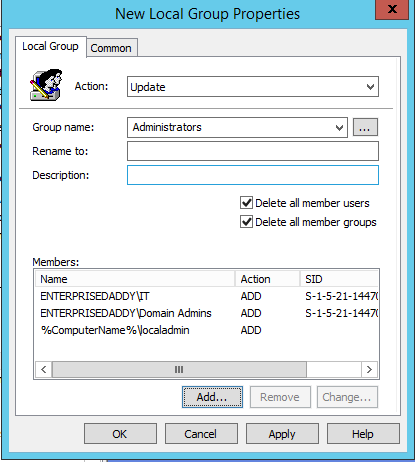
Task: Confirm with the OK button
Action: click(x=120, y=434)
